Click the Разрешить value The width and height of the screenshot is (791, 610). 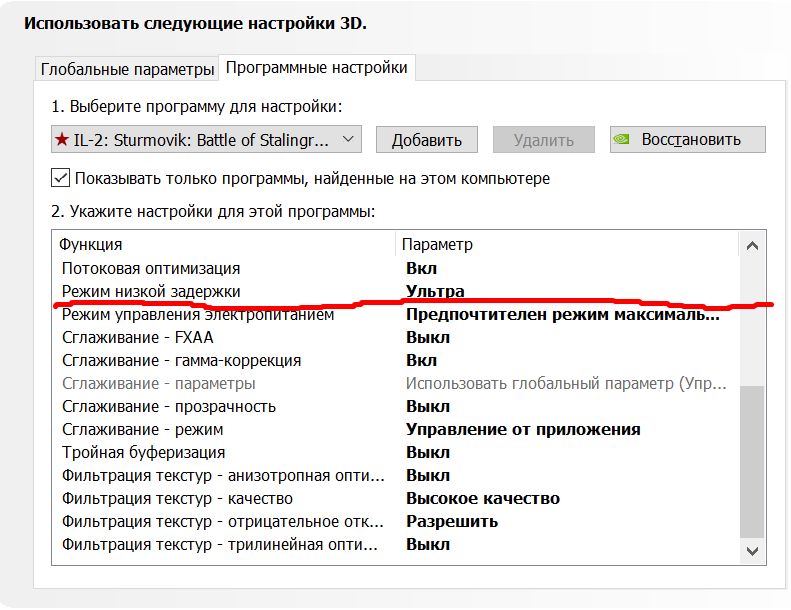452,522
